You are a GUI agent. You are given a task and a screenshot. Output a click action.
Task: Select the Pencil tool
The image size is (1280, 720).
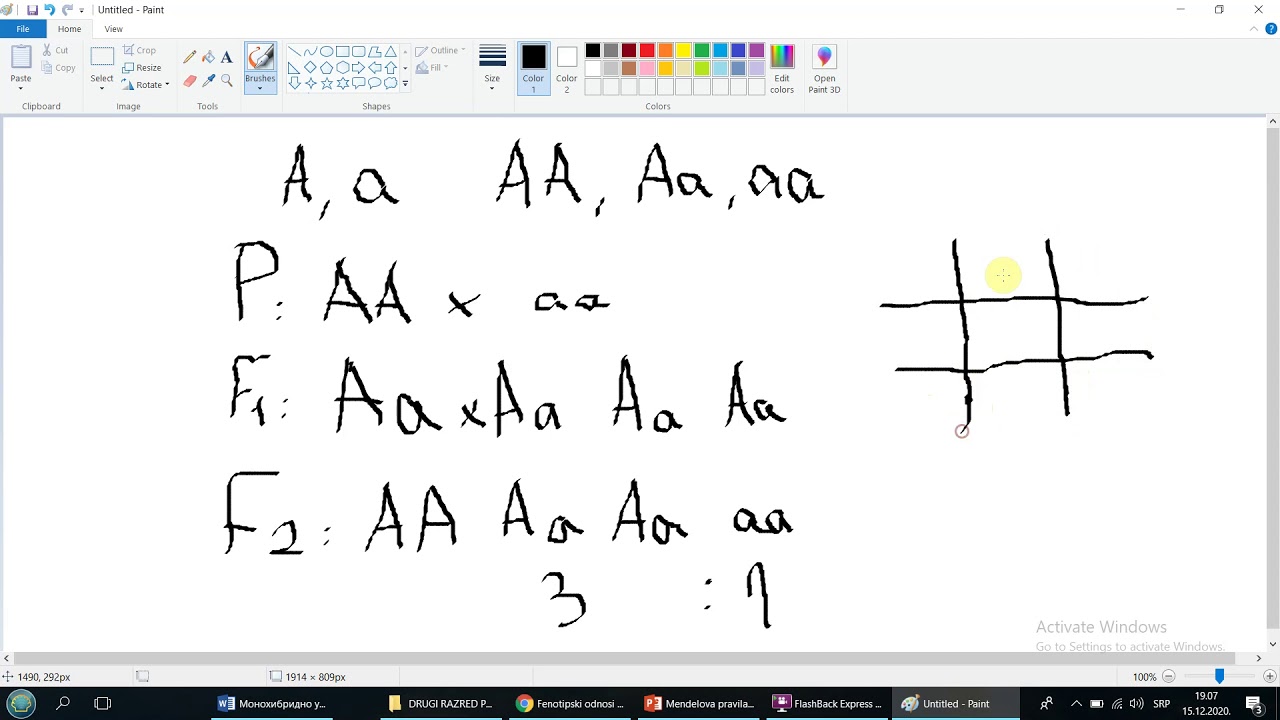[x=190, y=58]
